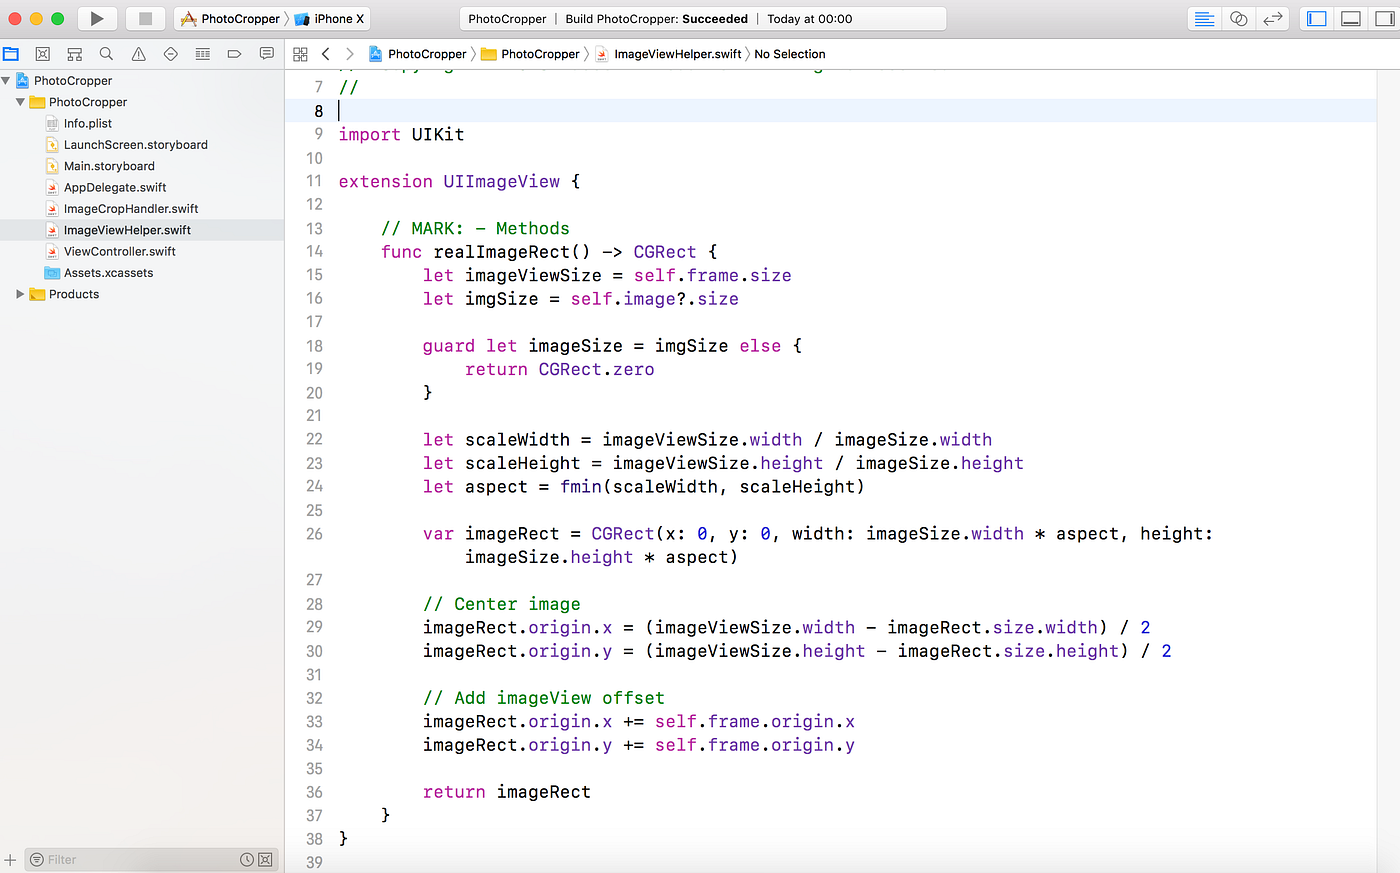Open the Find navigator search icon
The image size is (1400, 873).
coord(104,53)
